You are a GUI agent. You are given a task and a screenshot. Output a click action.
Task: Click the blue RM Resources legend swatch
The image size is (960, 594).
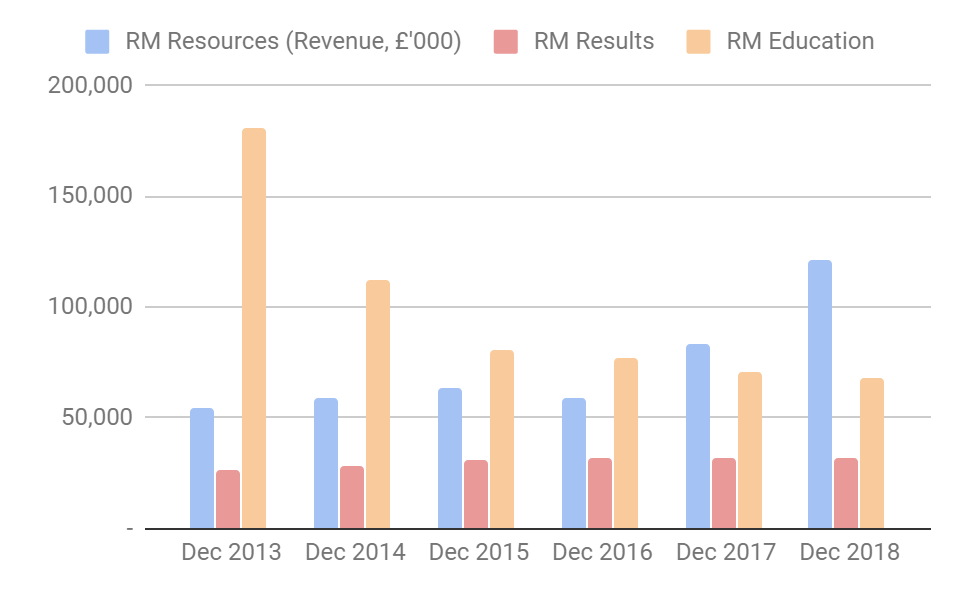coord(97,42)
